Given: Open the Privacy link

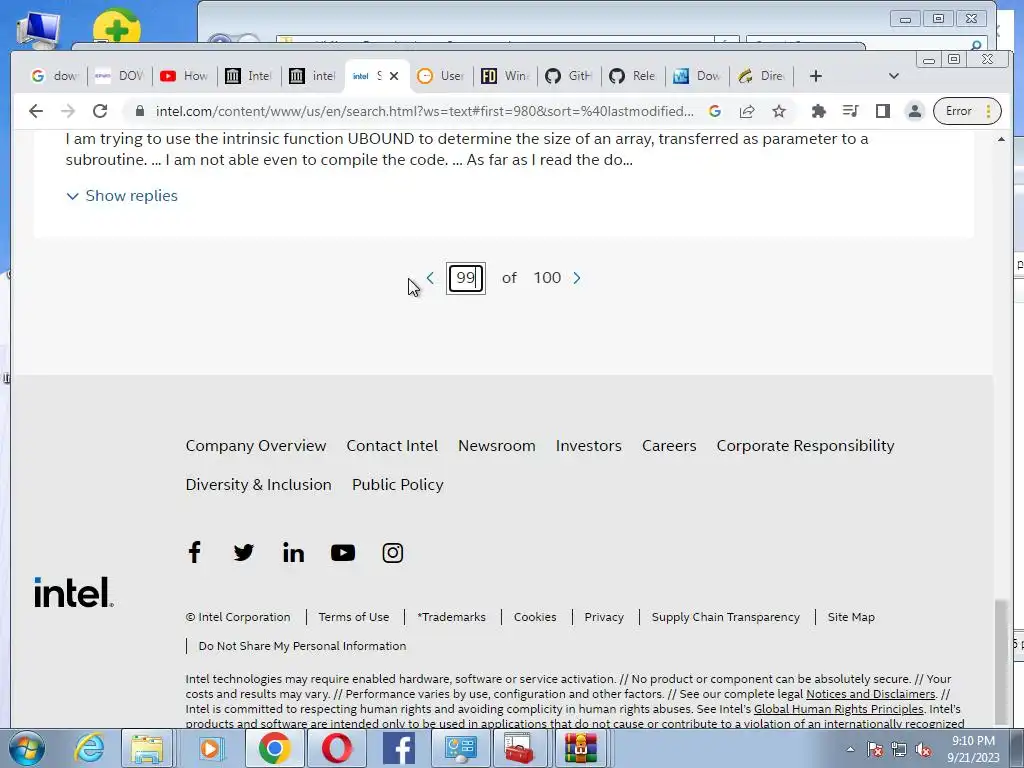Looking at the screenshot, I should [604, 617].
